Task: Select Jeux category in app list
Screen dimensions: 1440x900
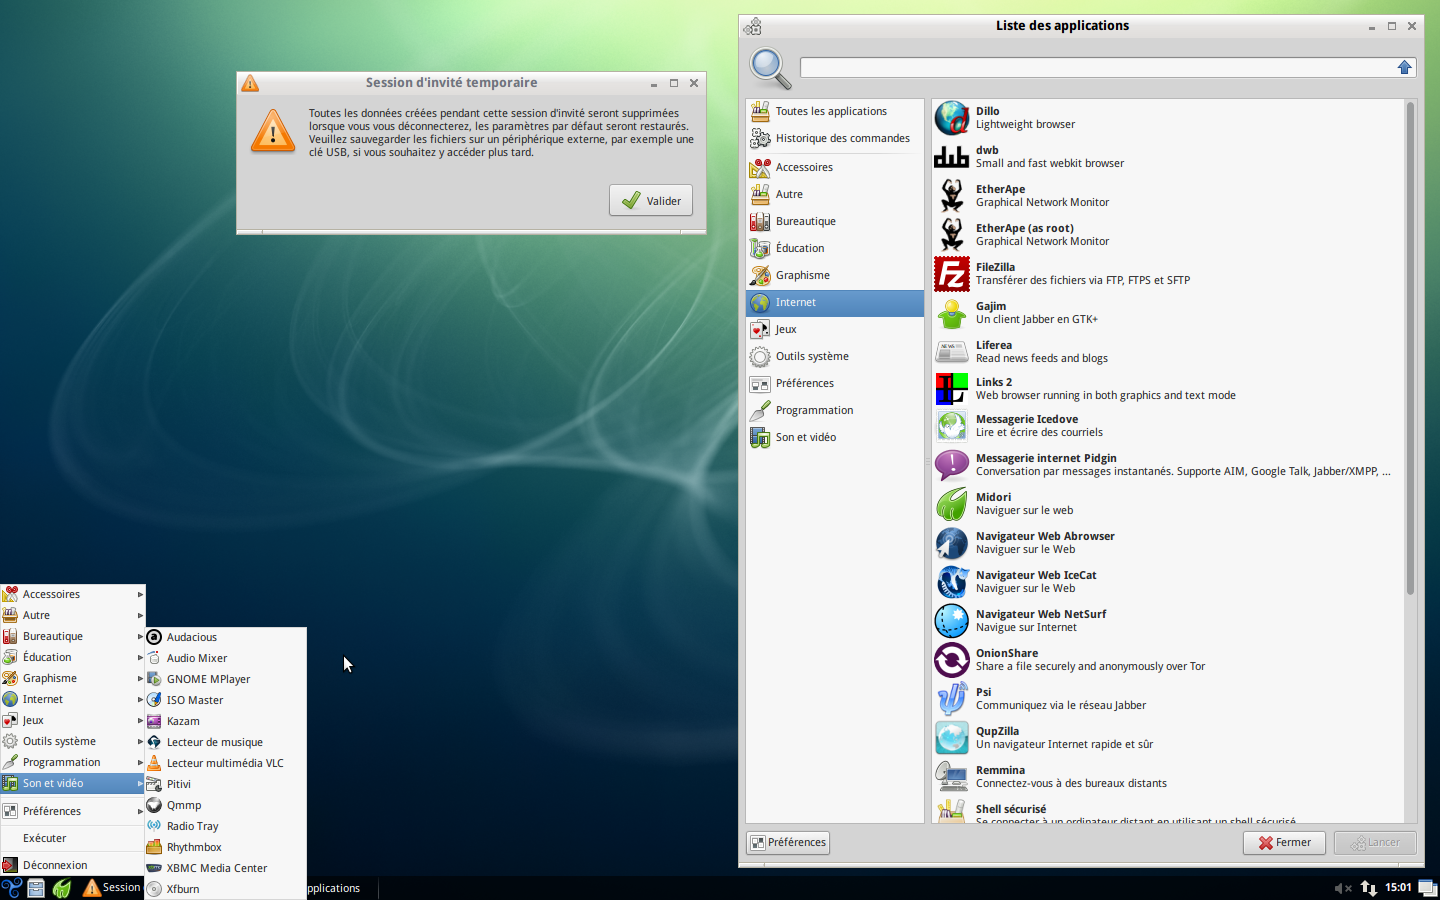Action: coord(835,329)
